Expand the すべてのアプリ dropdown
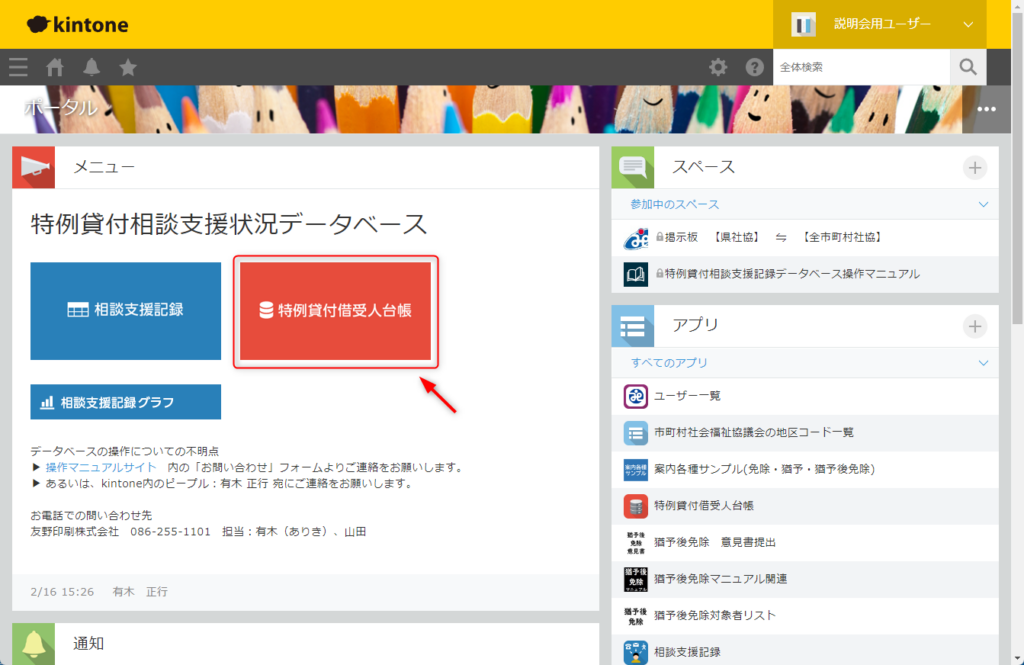This screenshot has height=665, width=1024. (x=983, y=363)
